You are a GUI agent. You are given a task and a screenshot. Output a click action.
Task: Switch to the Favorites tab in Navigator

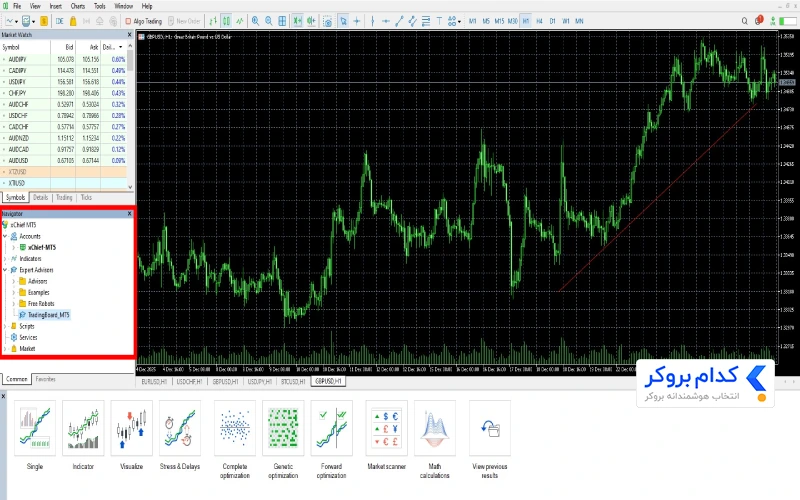coord(45,379)
